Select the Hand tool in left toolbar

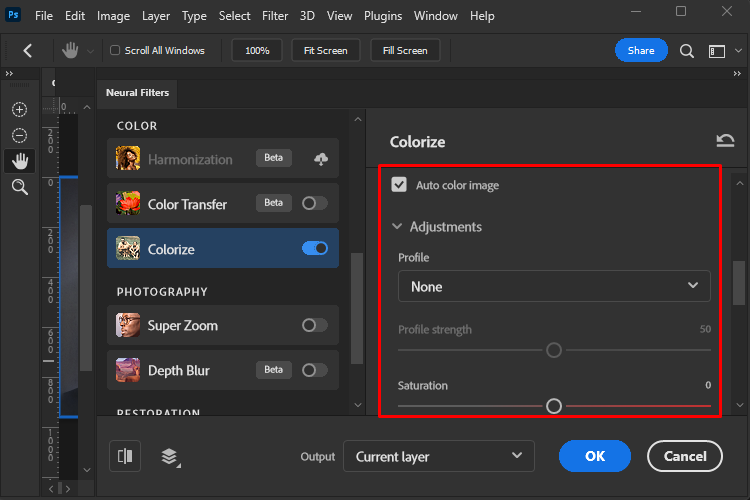[20, 161]
